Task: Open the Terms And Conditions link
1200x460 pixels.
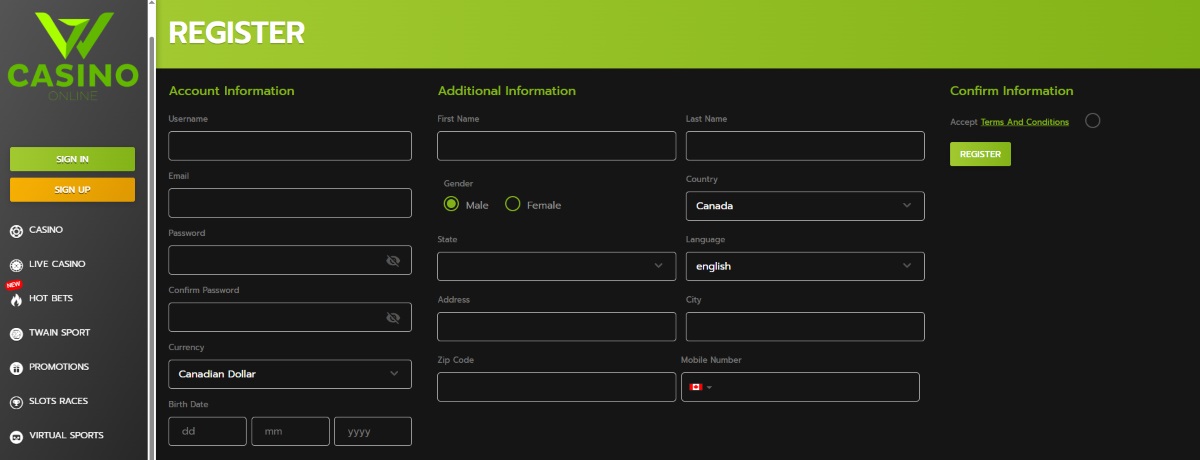Action: (x=1024, y=122)
